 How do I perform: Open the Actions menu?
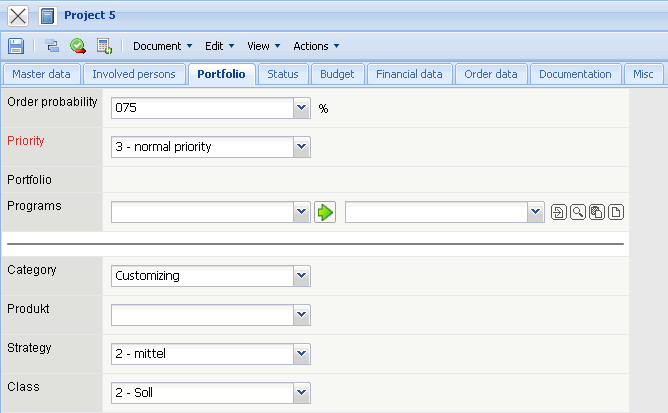click(316, 46)
